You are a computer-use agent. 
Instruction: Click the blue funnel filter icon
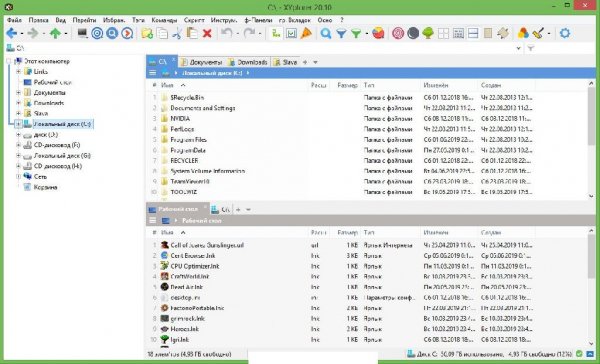click(x=341, y=34)
